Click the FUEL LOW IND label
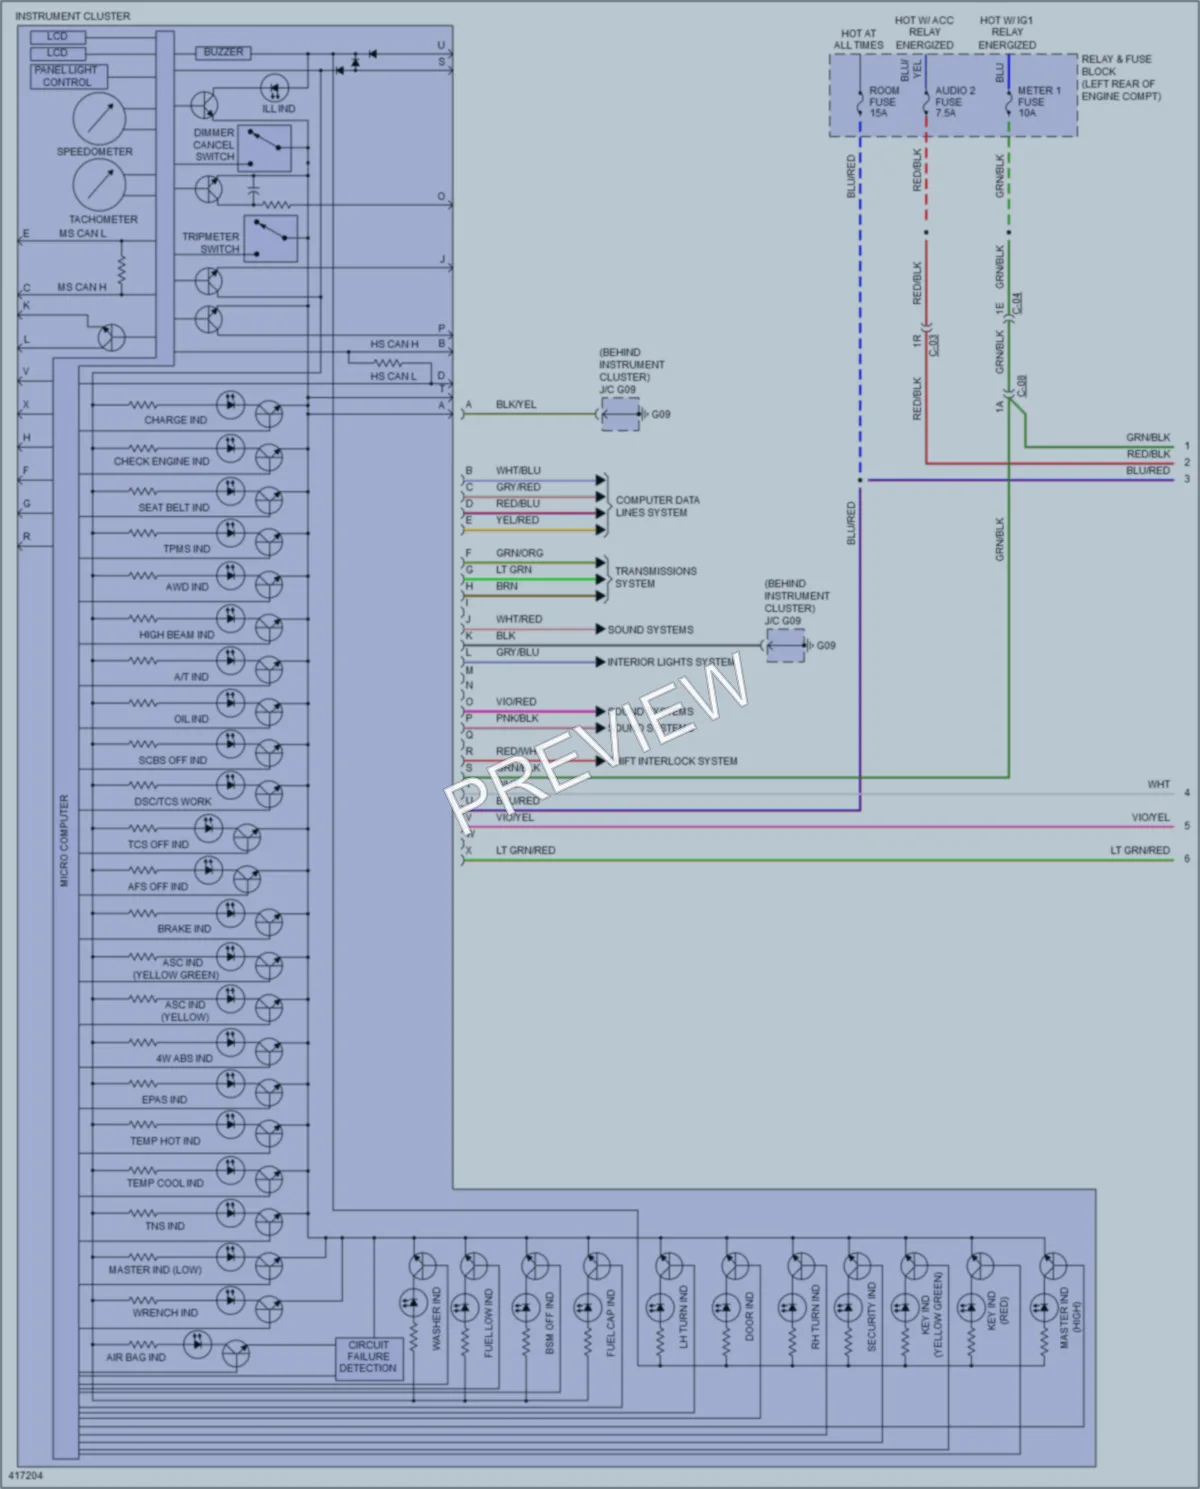This screenshot has height=1489, width=1200. [489, 1322]
